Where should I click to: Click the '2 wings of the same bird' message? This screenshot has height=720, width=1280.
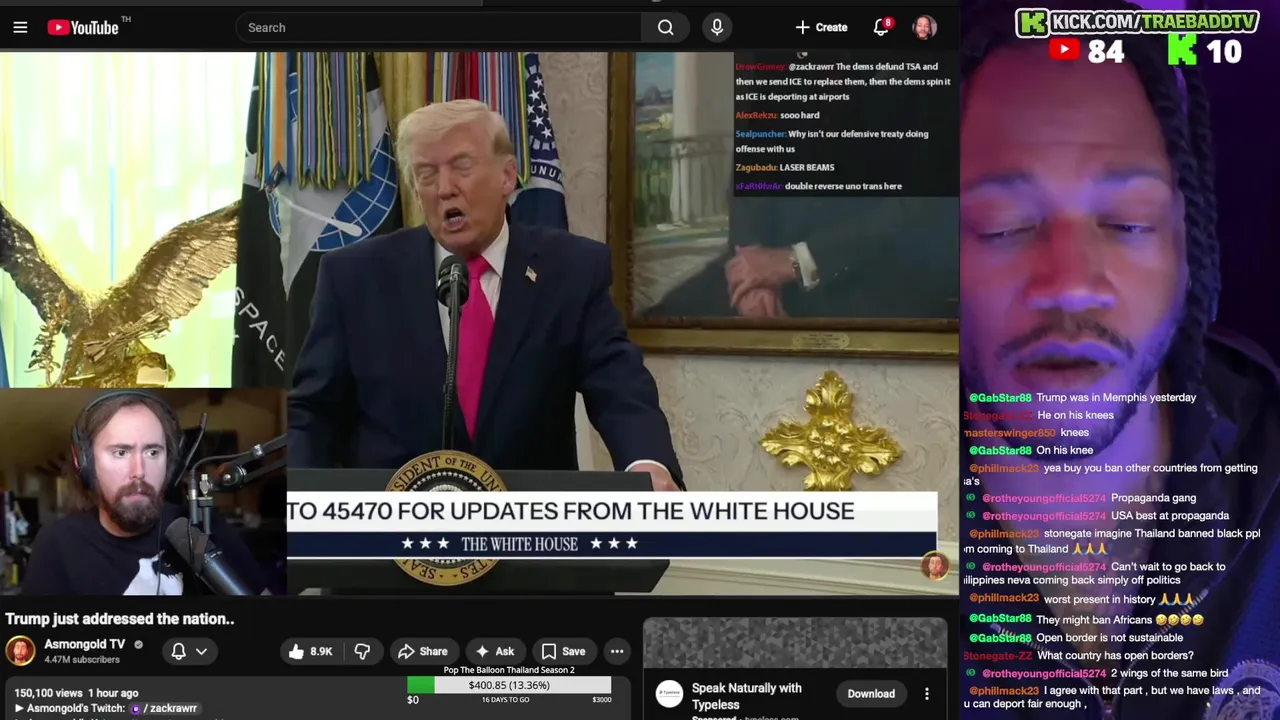(1169, 674)
